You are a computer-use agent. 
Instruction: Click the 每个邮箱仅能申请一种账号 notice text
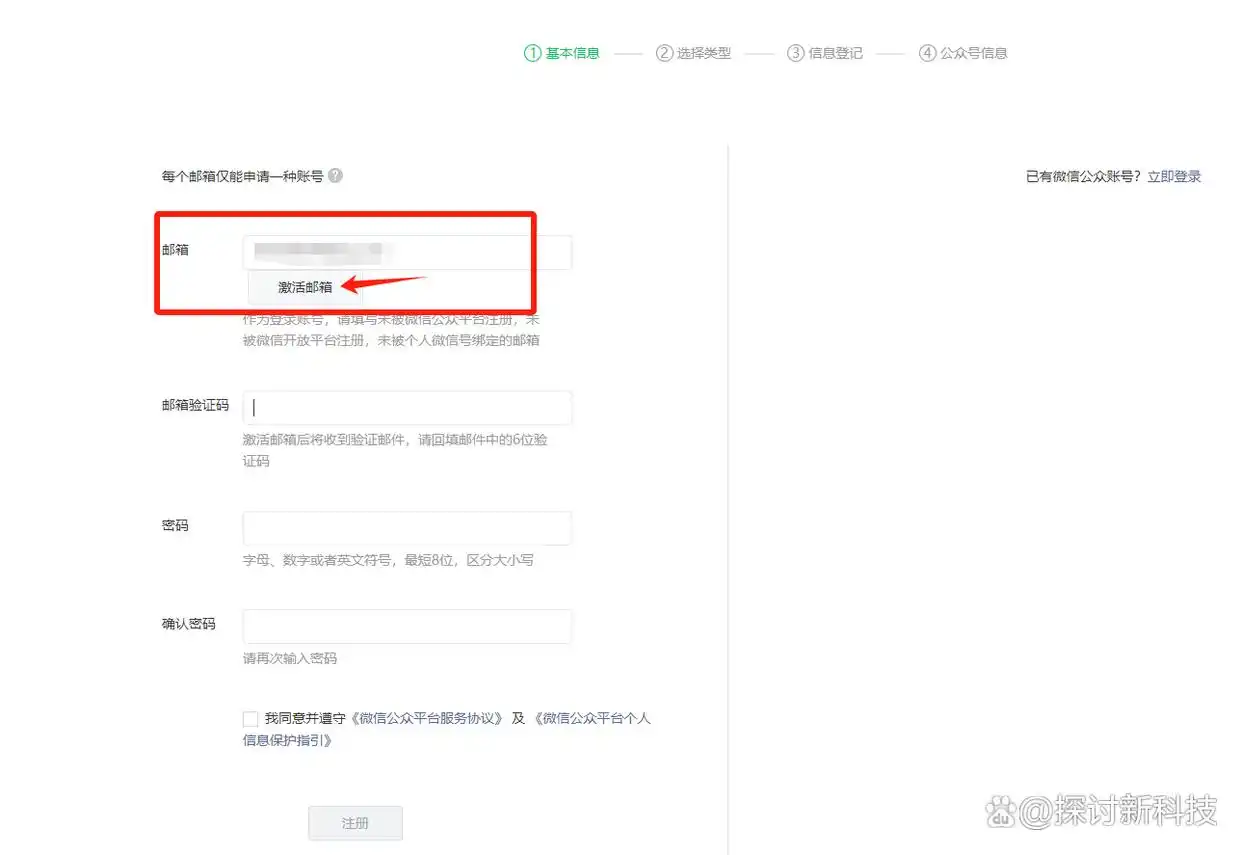pyautogui.click(x=242, y=177)
